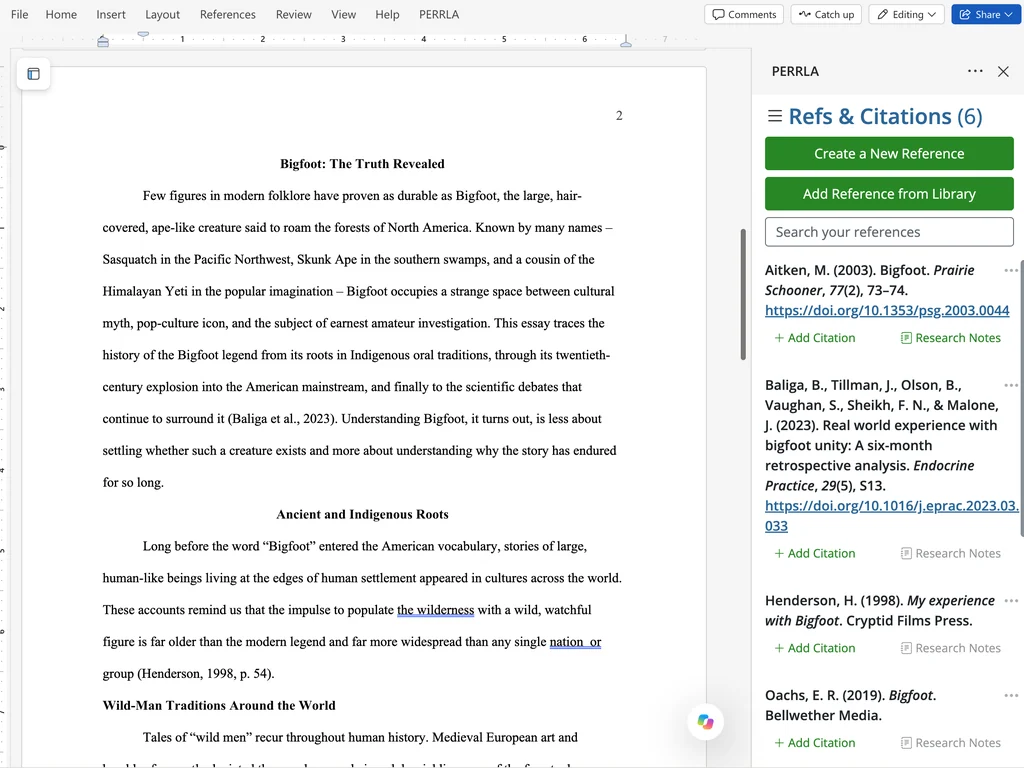Open the View ribbon tab
Screen dimensions: 1024x768
click(344, 14)
